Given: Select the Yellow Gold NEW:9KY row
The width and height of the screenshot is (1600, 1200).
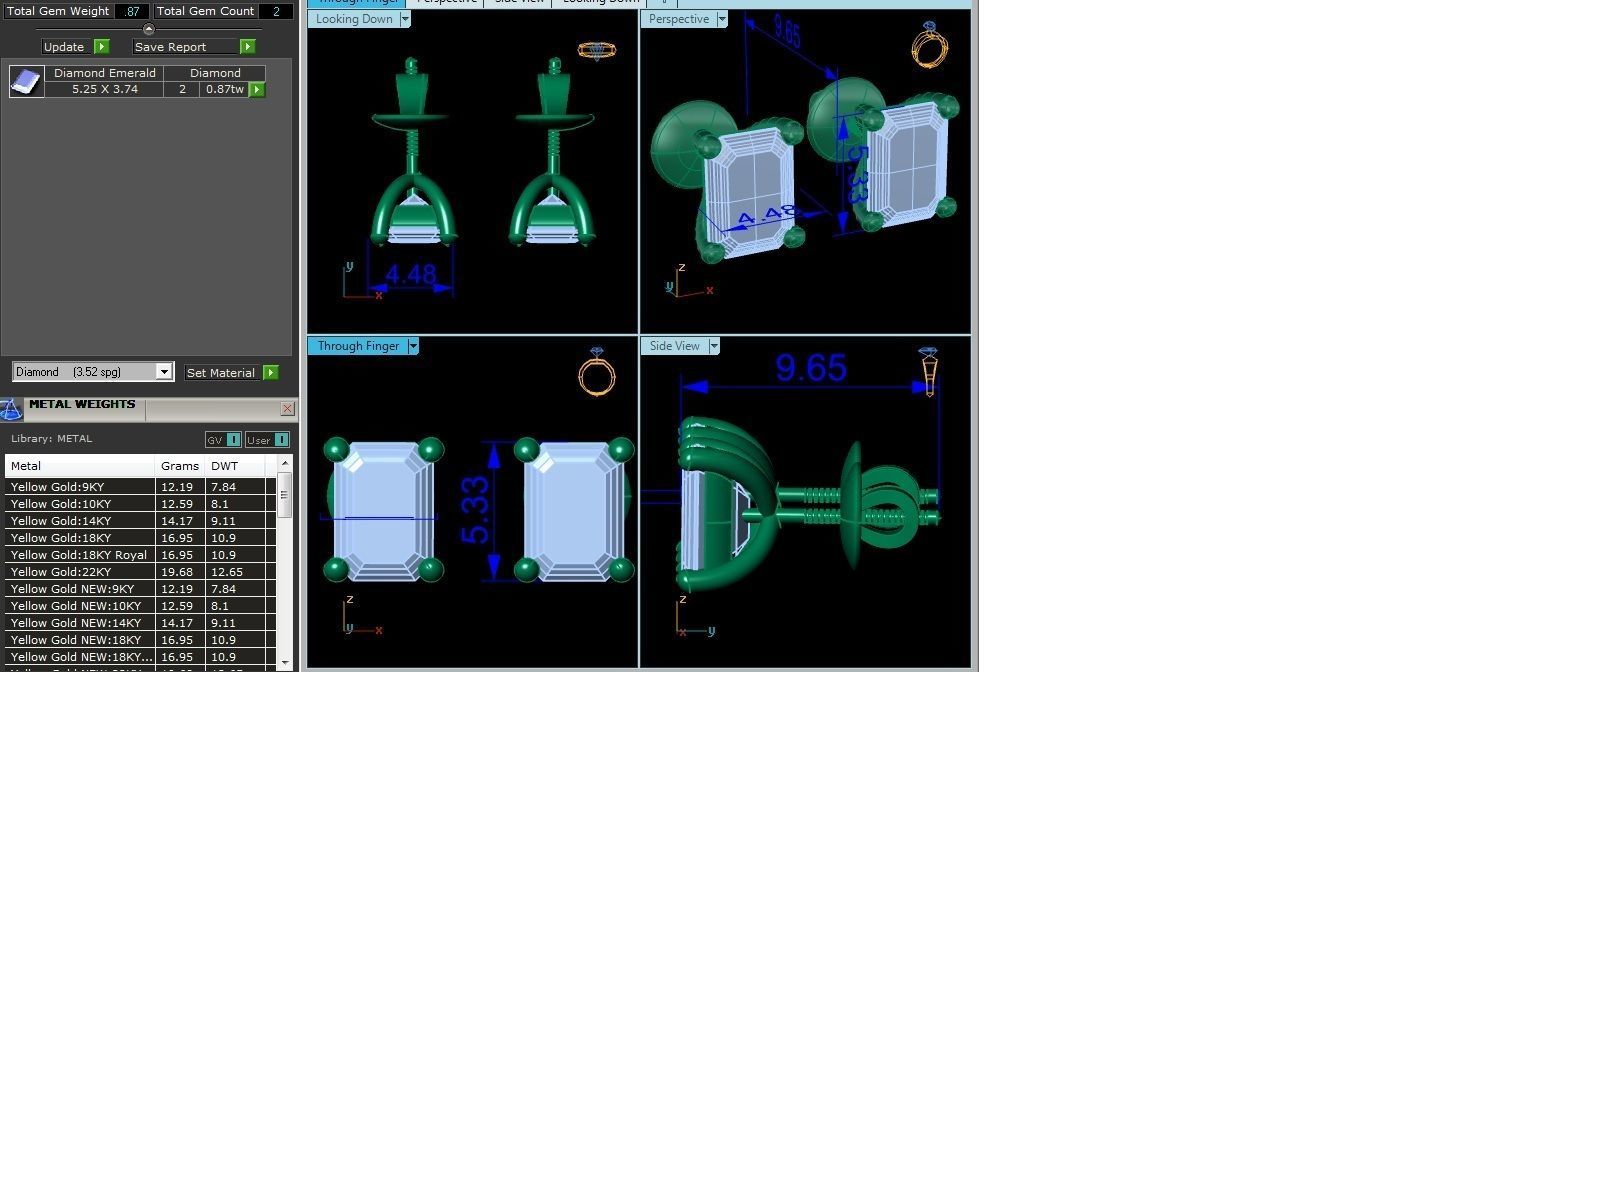Looking at the screenshot, I should click(140, 589).
